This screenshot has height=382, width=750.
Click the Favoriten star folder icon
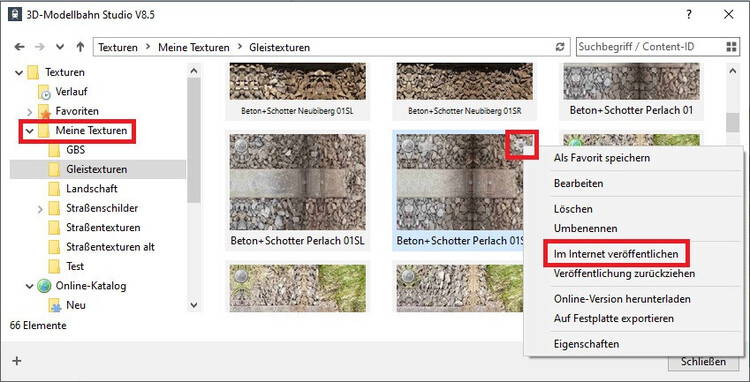(x=44, y=111)
